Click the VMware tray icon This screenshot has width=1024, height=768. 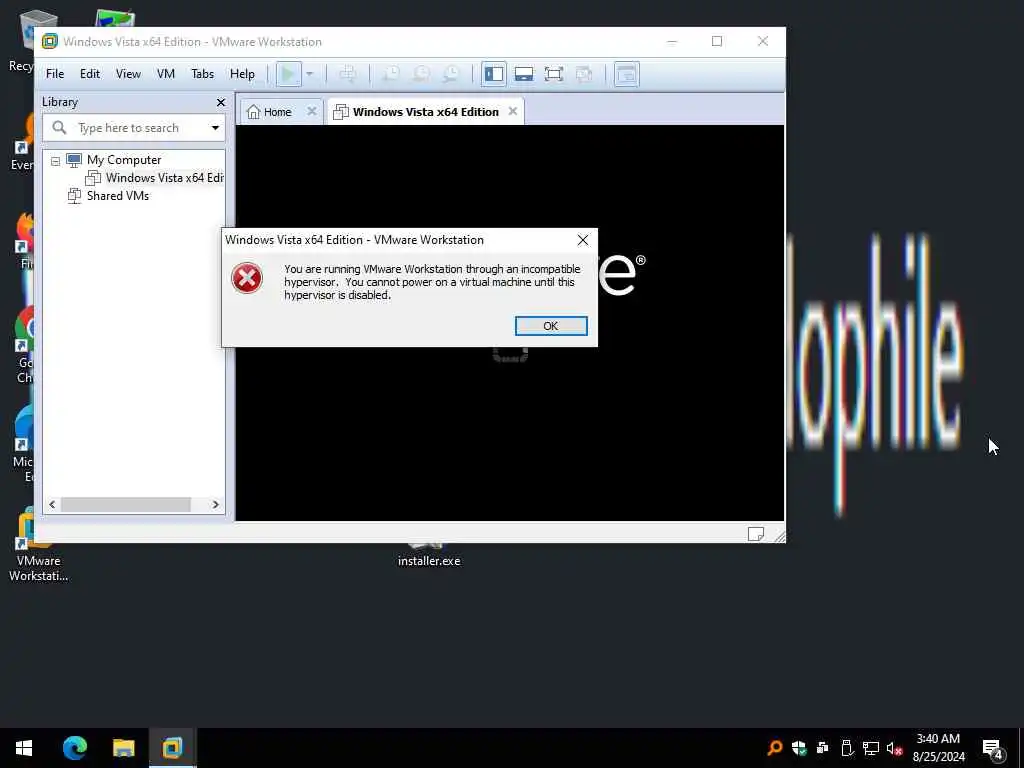click(823, 748)
